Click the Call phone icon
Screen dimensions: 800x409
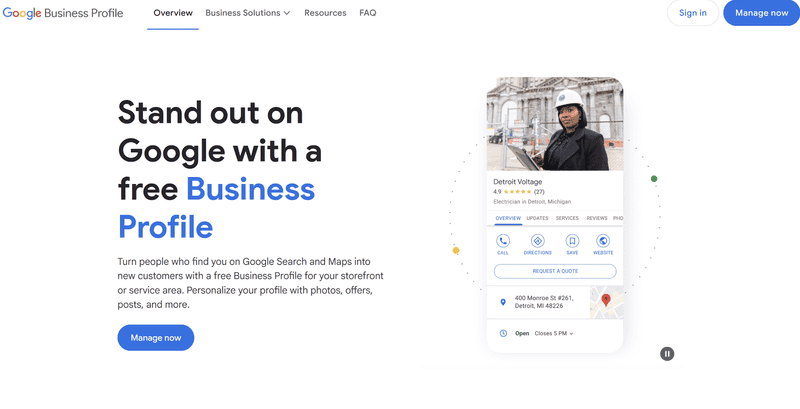click(503, 241)
